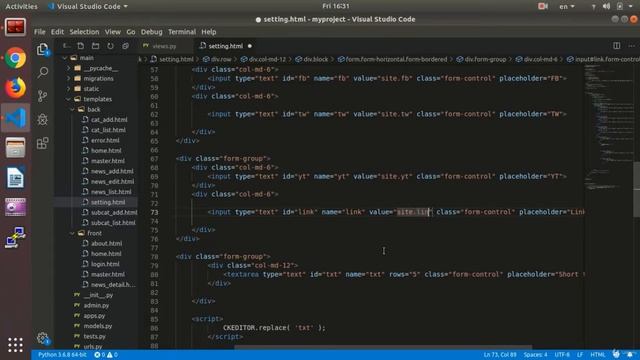
Task: Open the Search view in activity bar
Action: (42, 73)
